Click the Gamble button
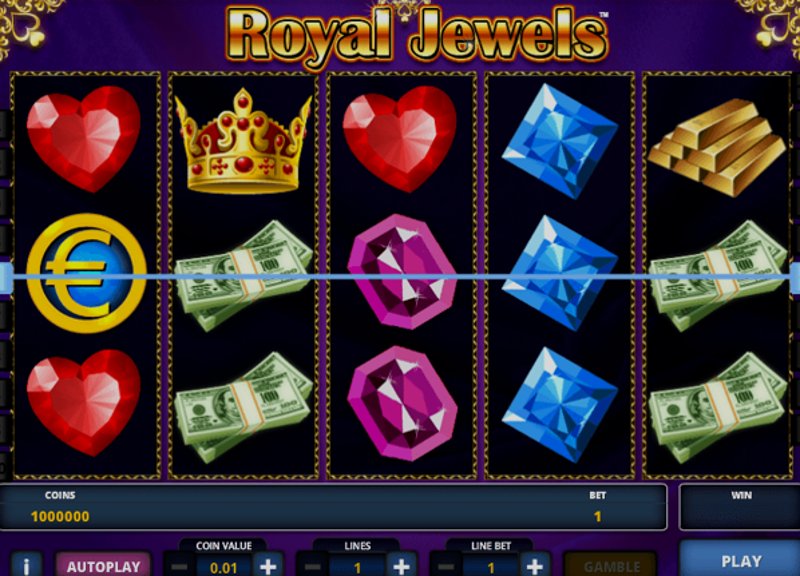 click(x=611, y=566)
